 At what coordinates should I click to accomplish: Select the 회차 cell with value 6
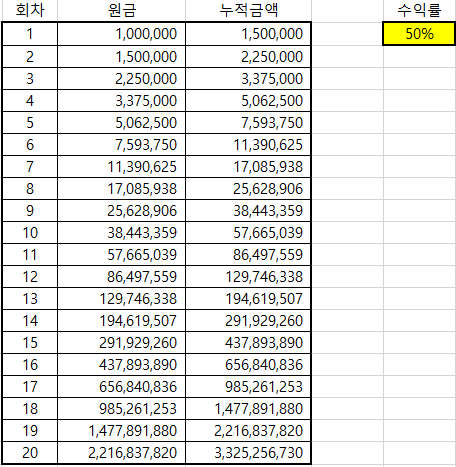click(30, 145)
